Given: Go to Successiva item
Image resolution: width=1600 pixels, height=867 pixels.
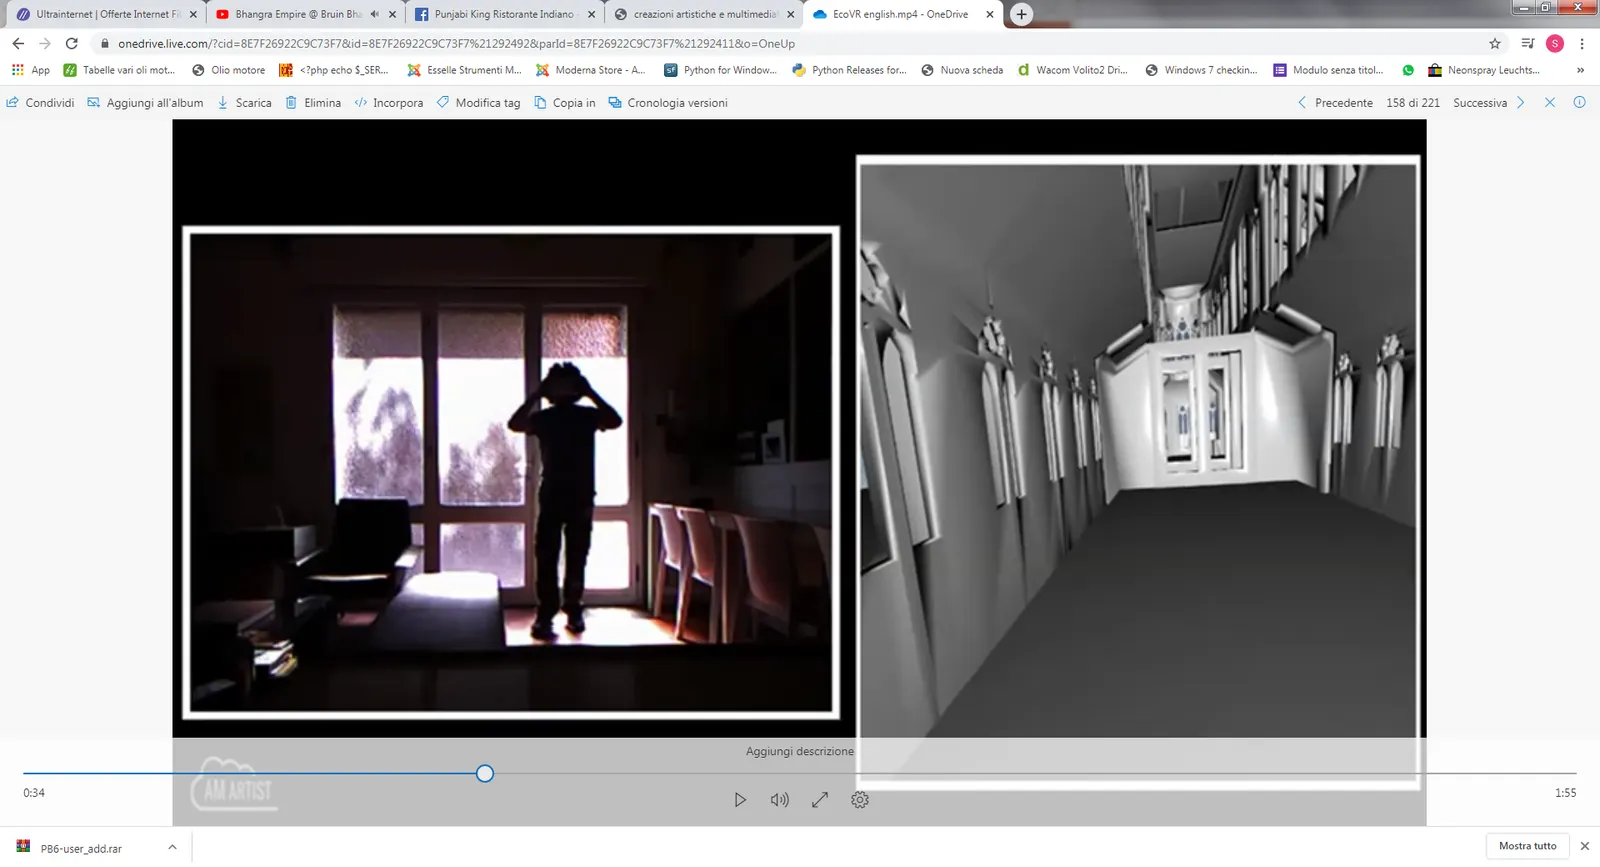Looking at the screenshot, I should pyautogui.click(x=1489, y=103).
